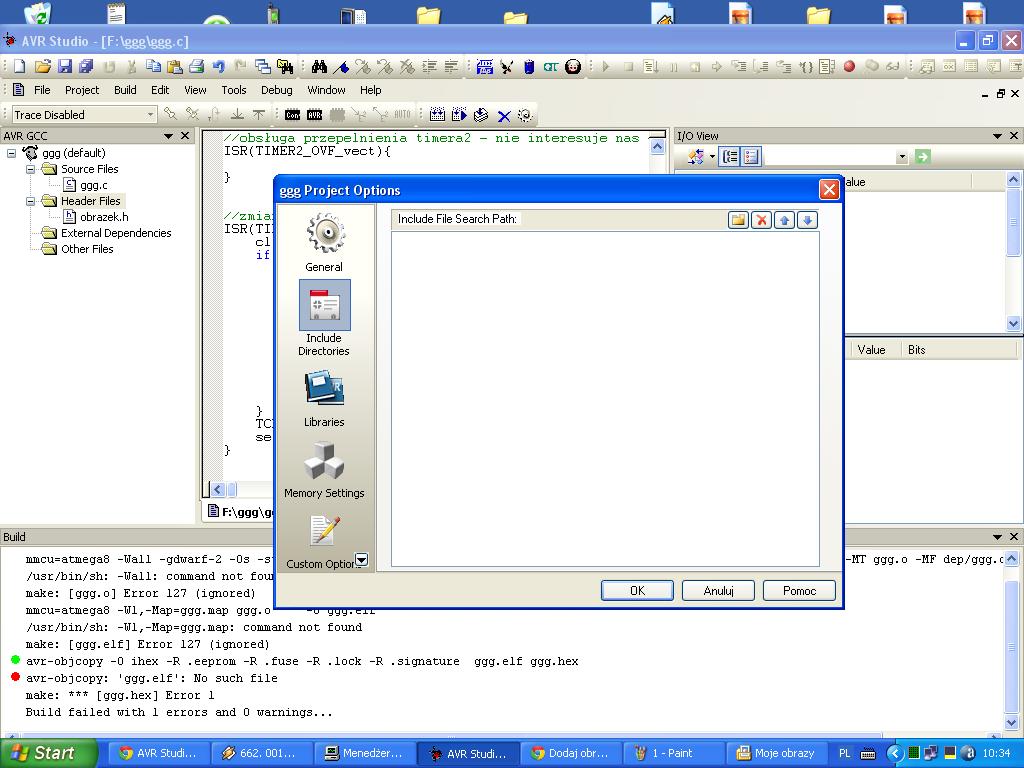1024x768 pixels.
Task: Click the Find in Files icon
Action: [x=285, y=66]
